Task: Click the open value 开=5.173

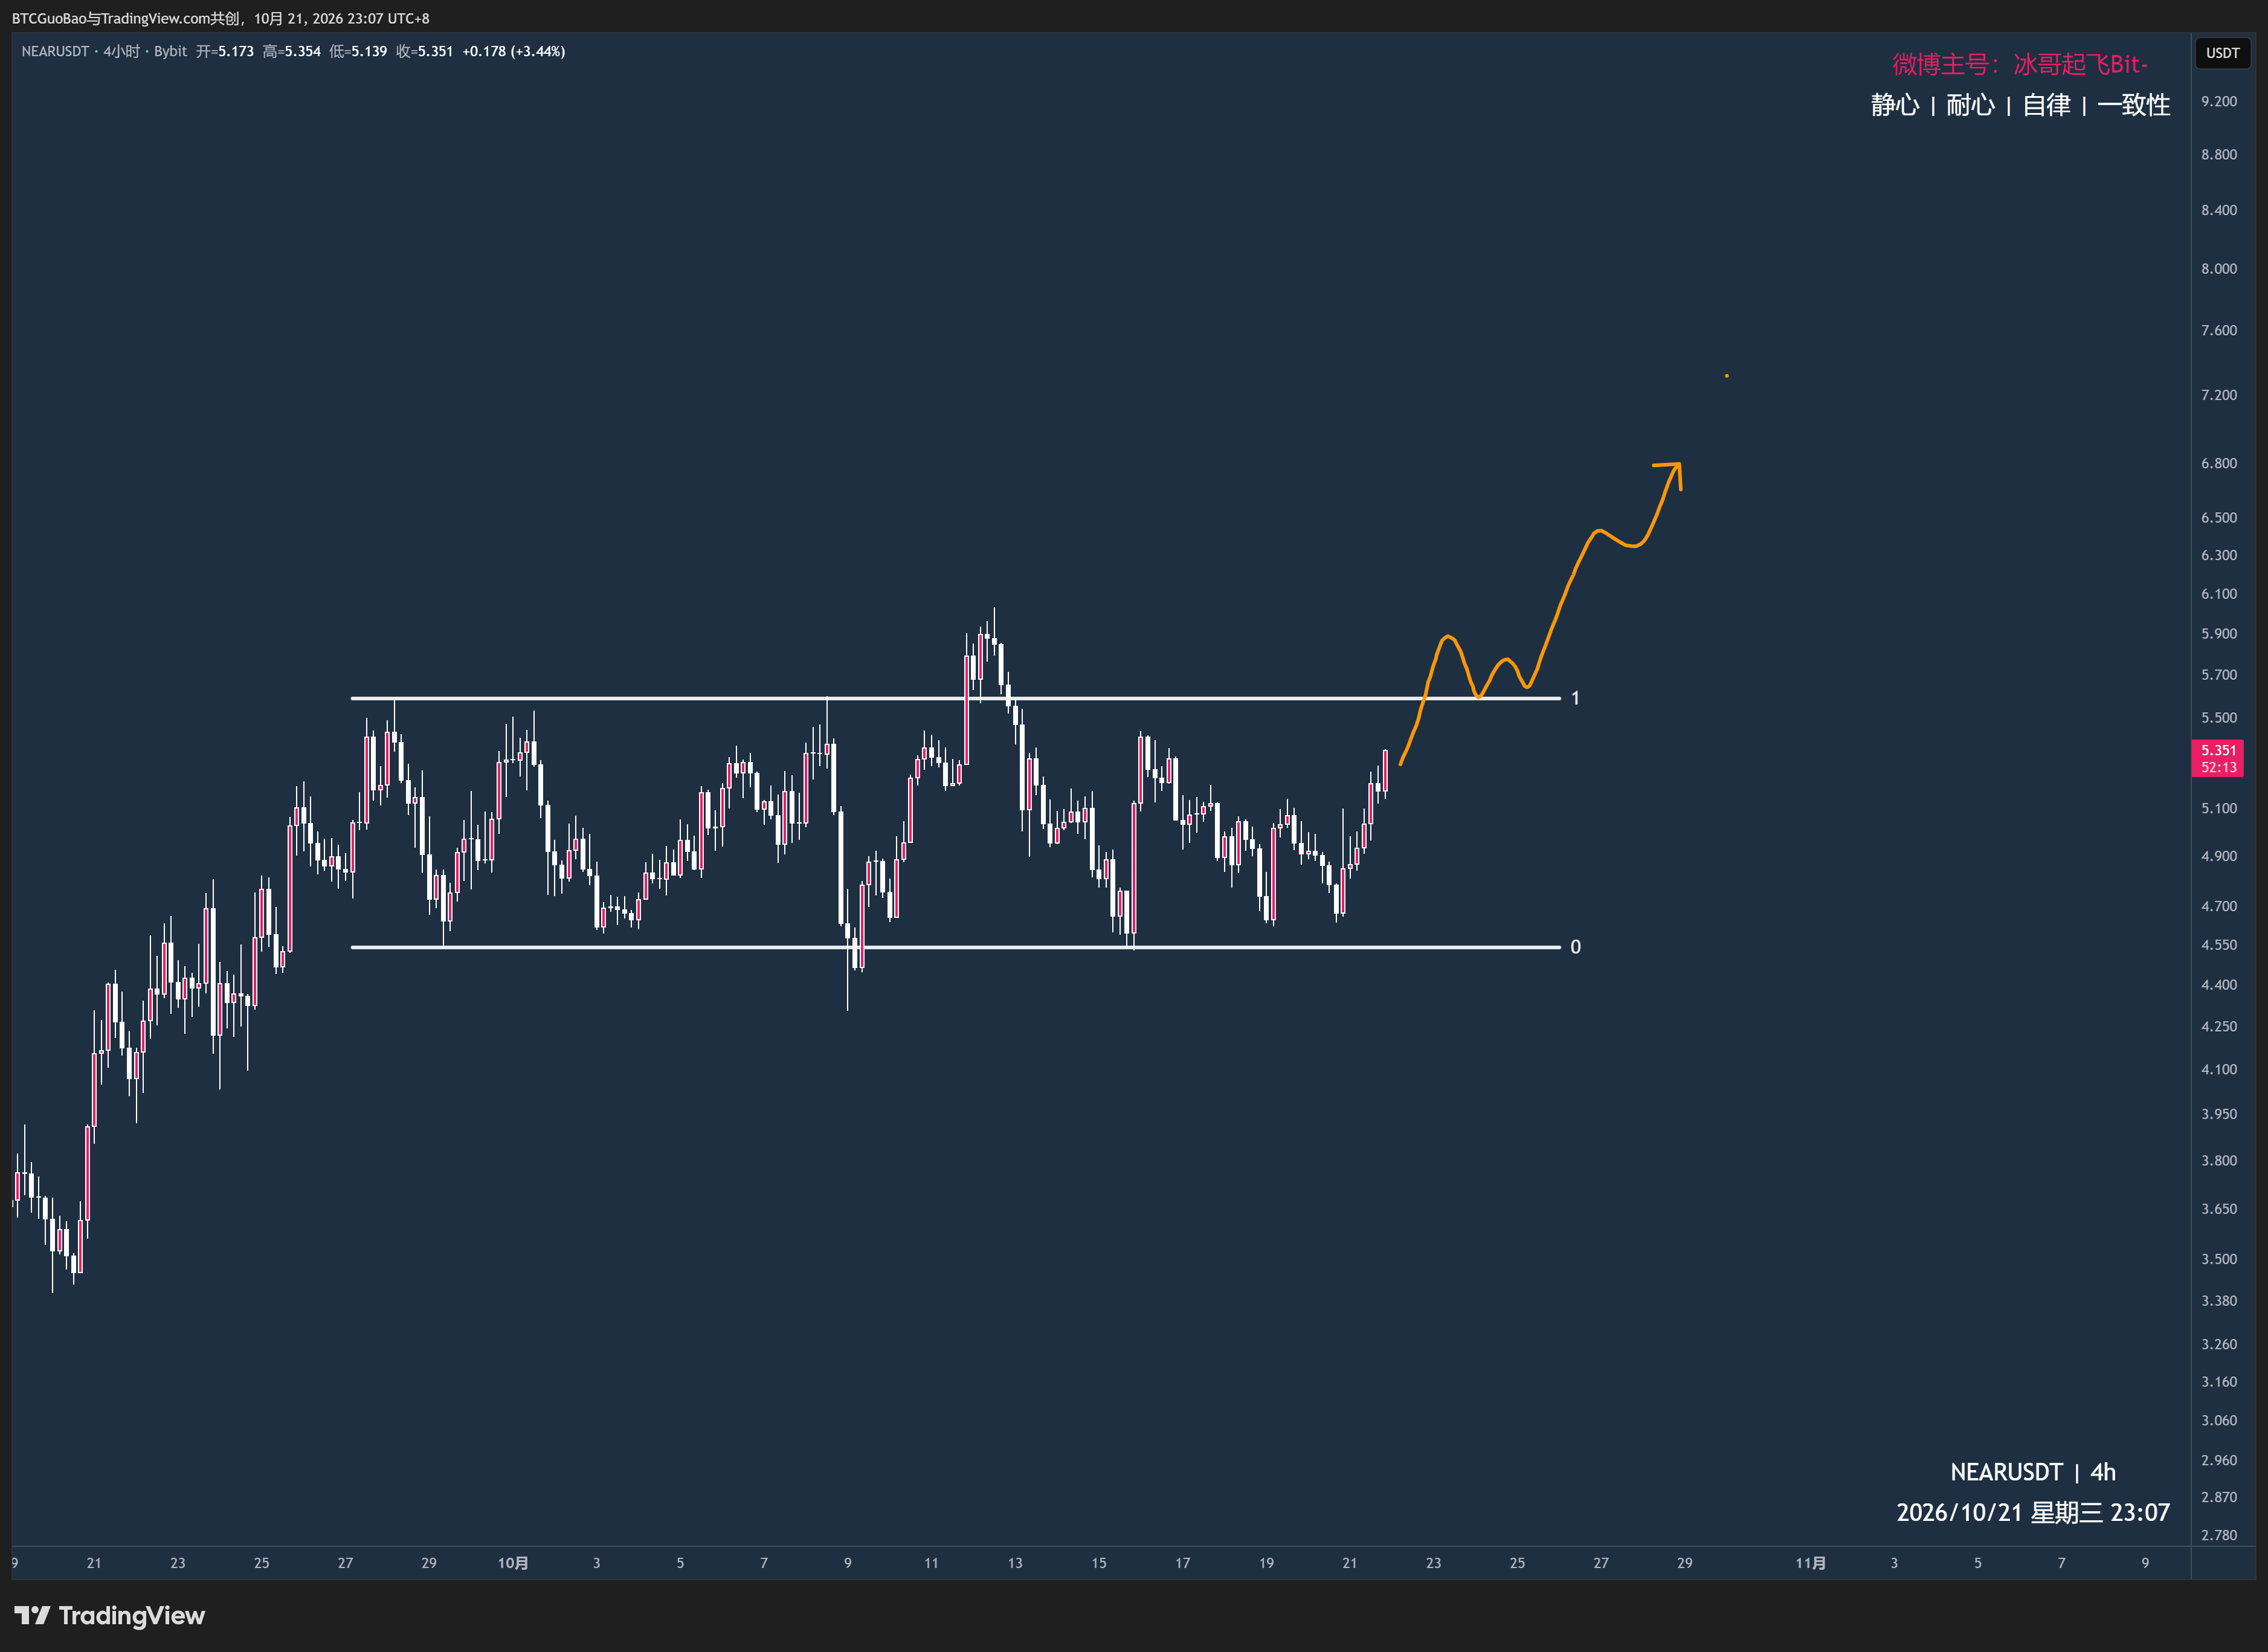Action: pyautogui.click(x=225, y=51)
